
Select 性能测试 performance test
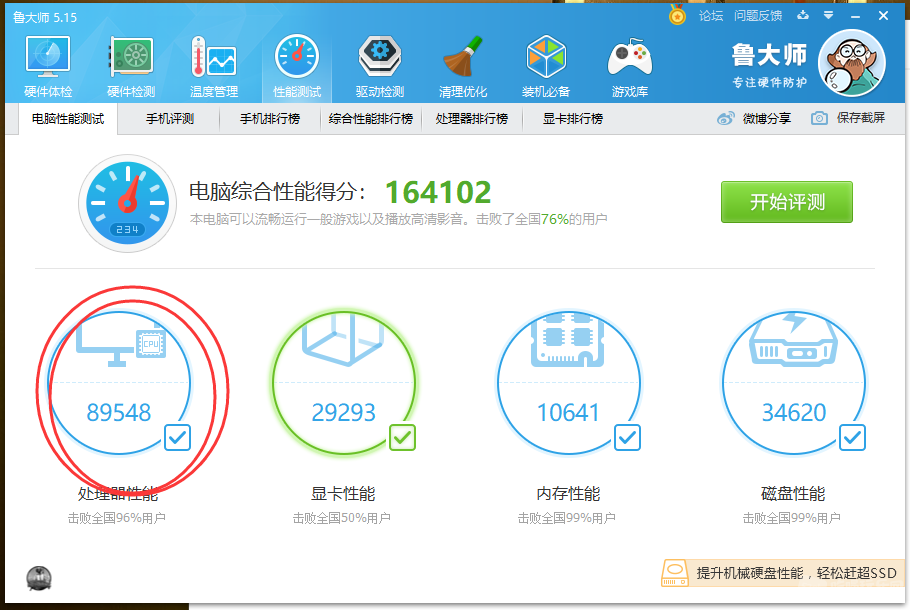pos(297,67)
